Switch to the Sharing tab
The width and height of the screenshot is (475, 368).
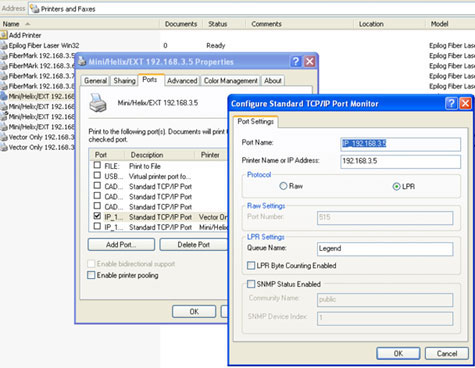[x=124, y=81]
